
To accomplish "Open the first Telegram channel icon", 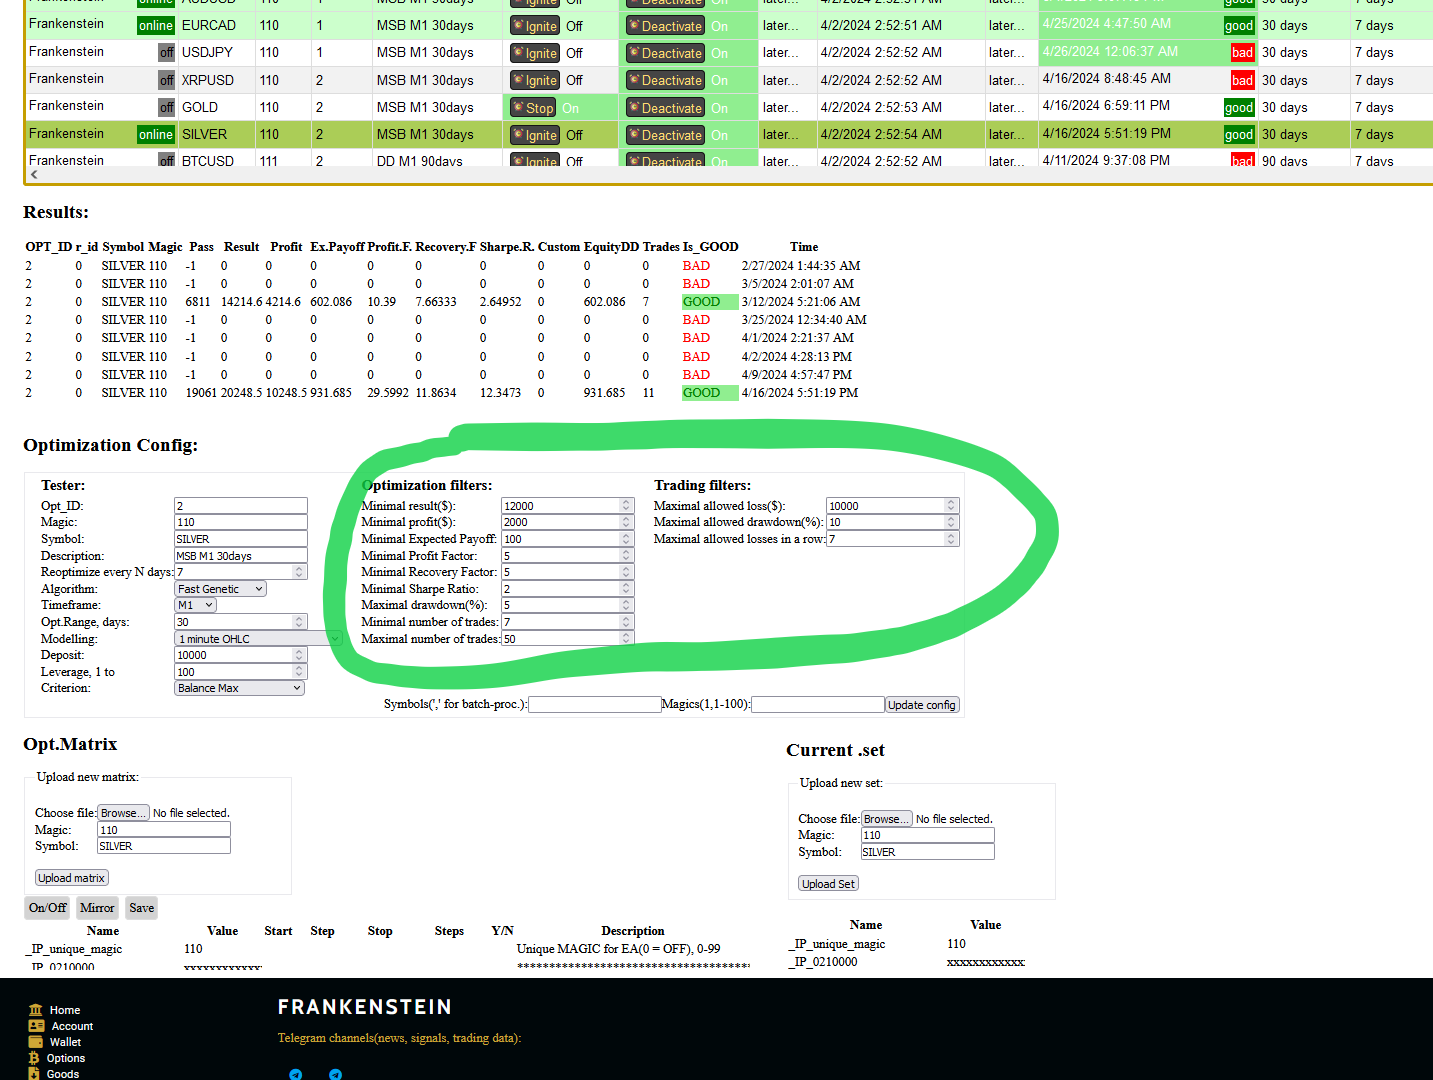I will tap(295, 1074).
